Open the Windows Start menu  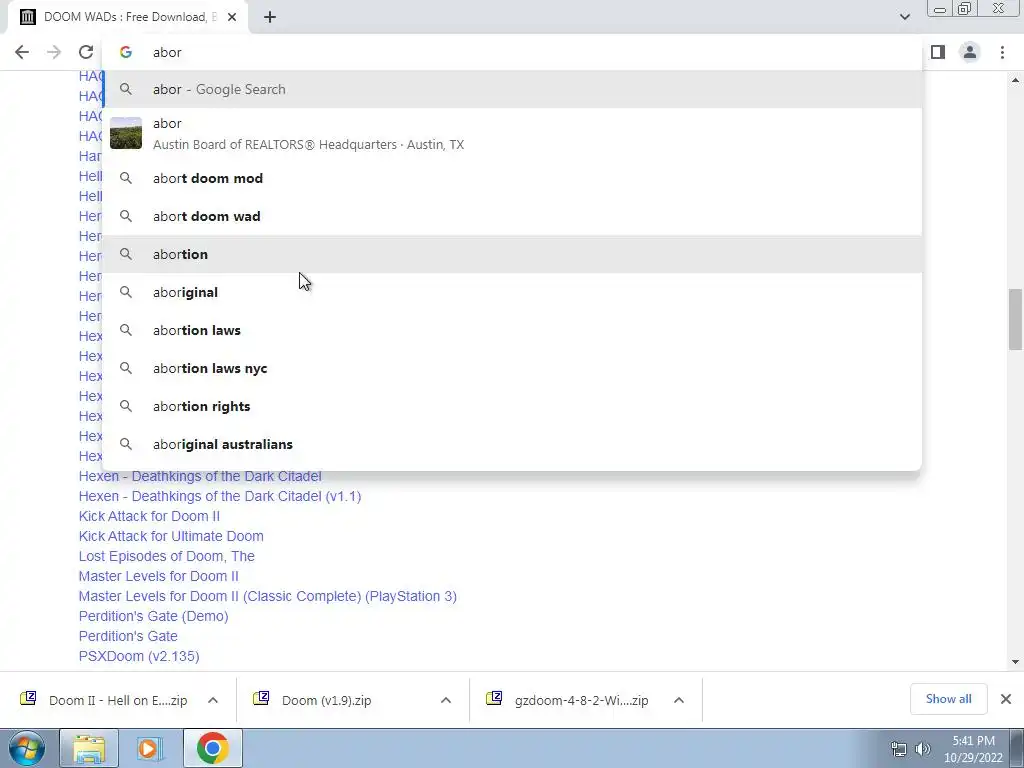[x=26, y=748]
